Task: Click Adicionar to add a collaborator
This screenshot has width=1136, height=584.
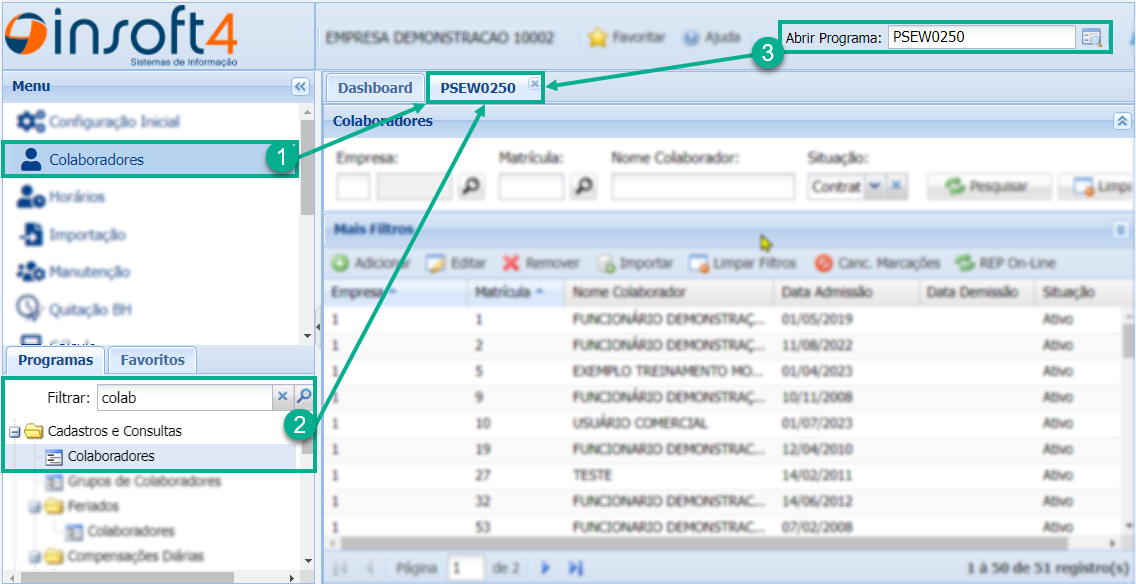Action: coord(370,263)
